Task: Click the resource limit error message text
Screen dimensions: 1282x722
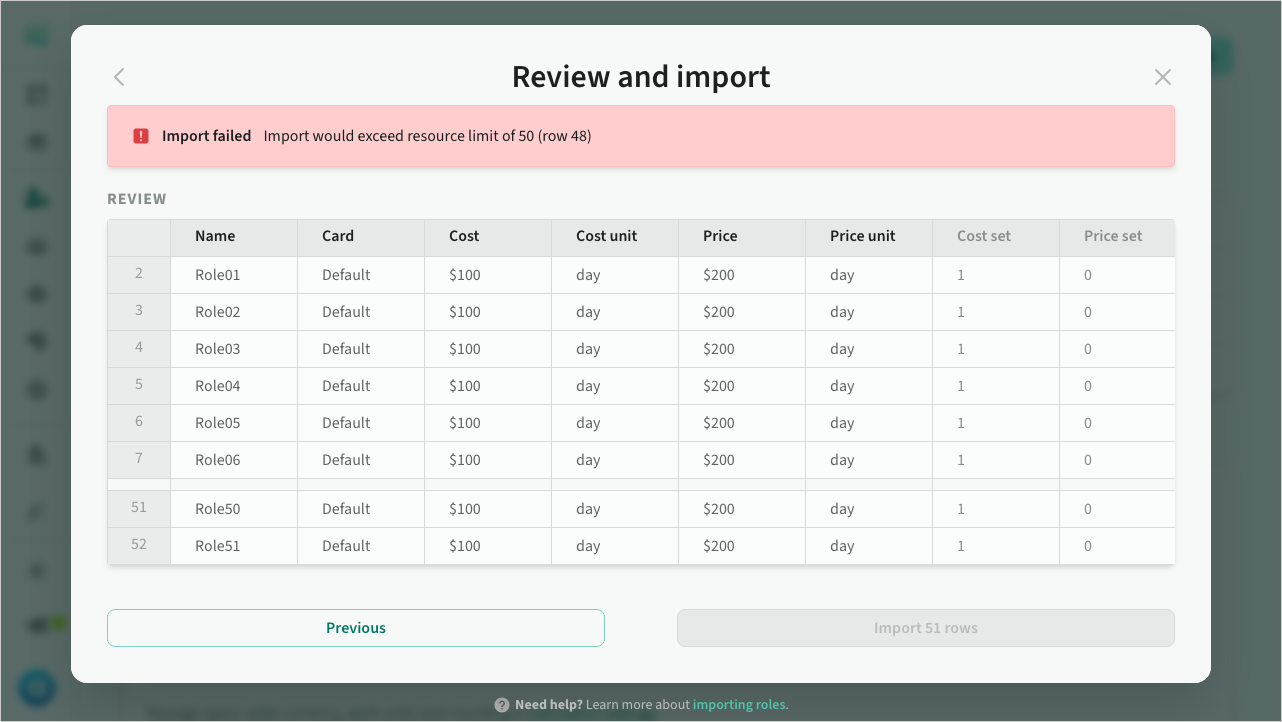Action: coord(427,136)
